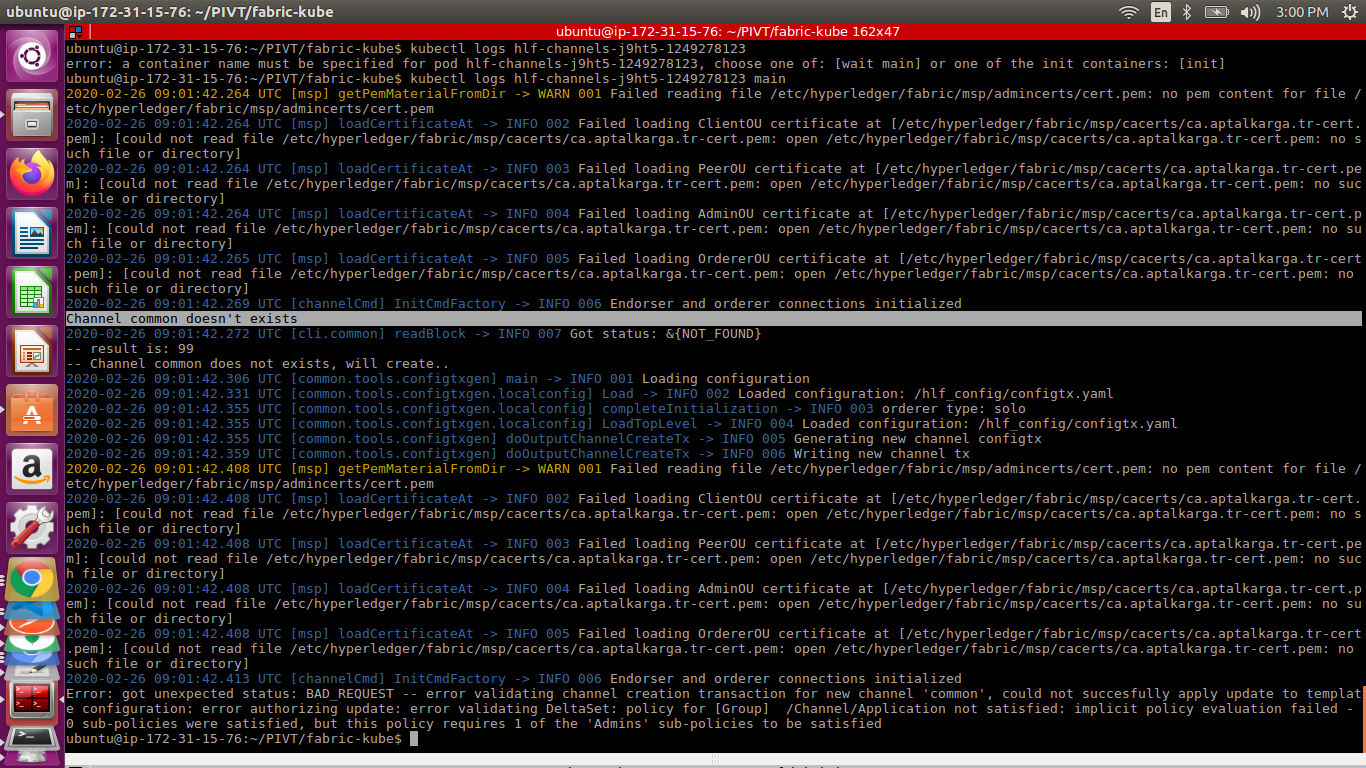Click INFO 002 "Loaded configuration: /hlf_config/configtx.yaml" line
The width and height of the screenshot is (1366, 768).
coord(590,393)
